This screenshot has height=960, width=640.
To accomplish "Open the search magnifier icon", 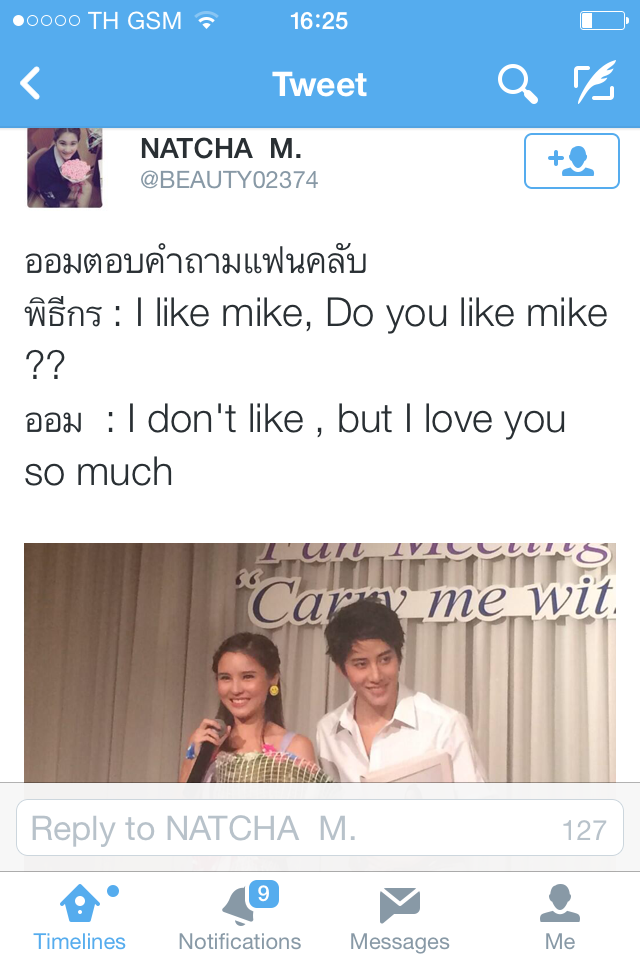I will [x=518, y=84].
